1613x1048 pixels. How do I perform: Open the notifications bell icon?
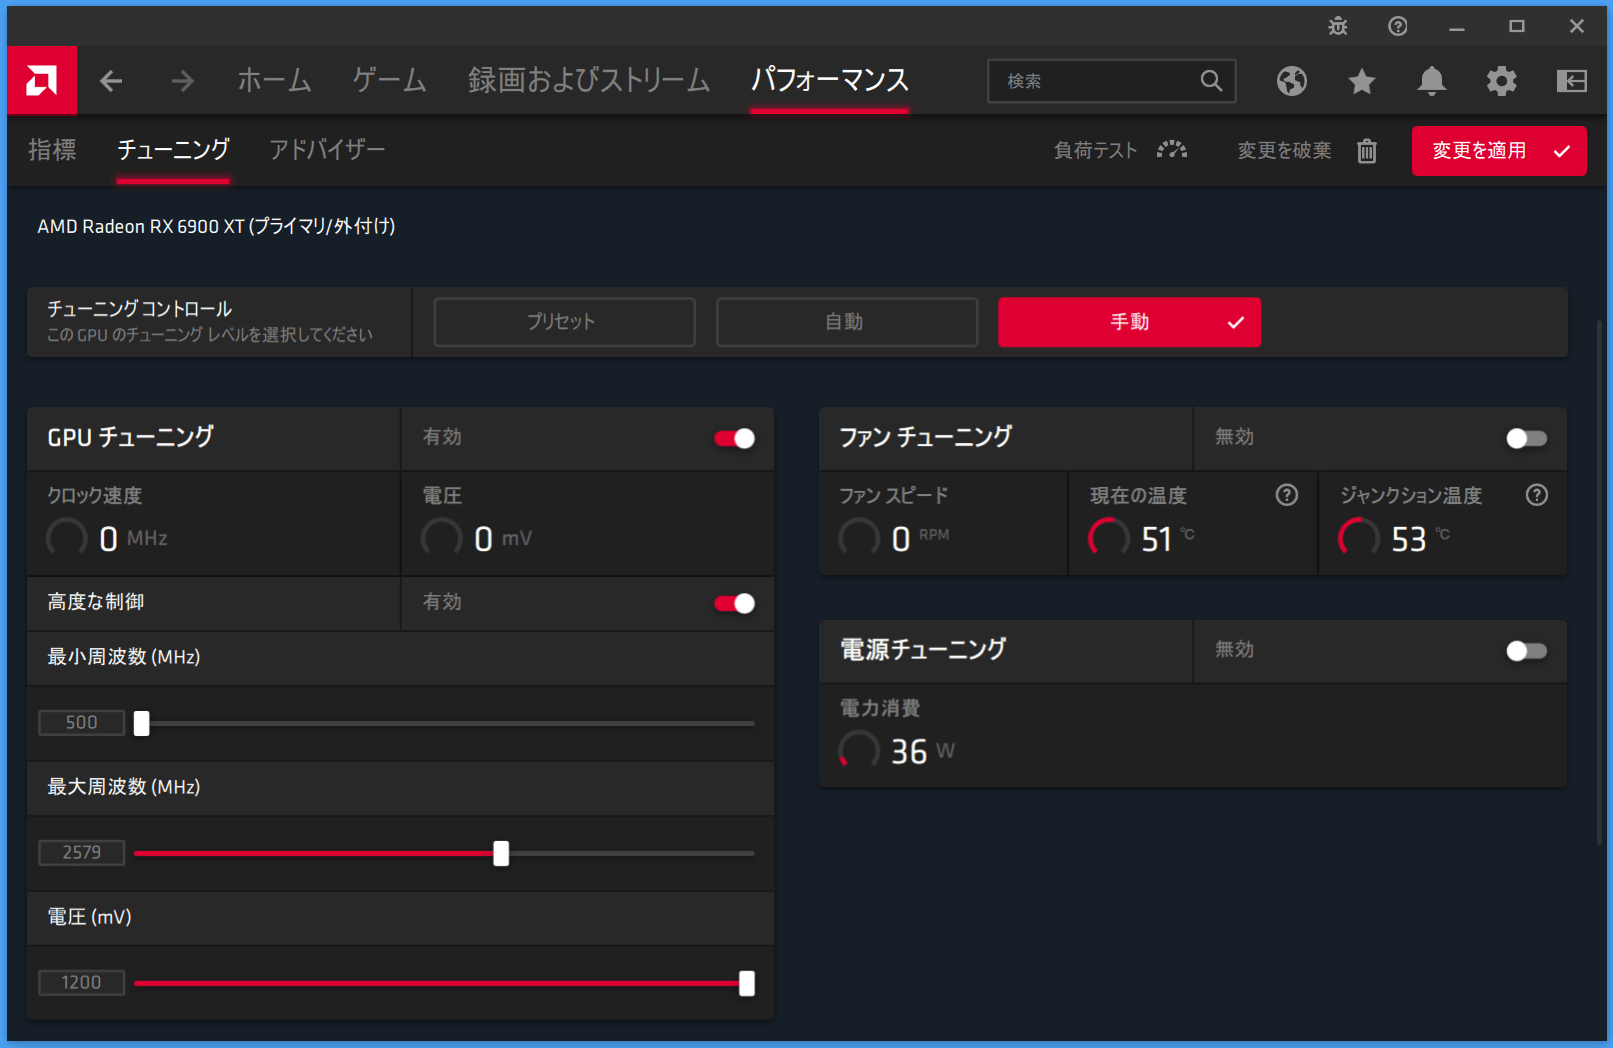(x=1432, y=81)
